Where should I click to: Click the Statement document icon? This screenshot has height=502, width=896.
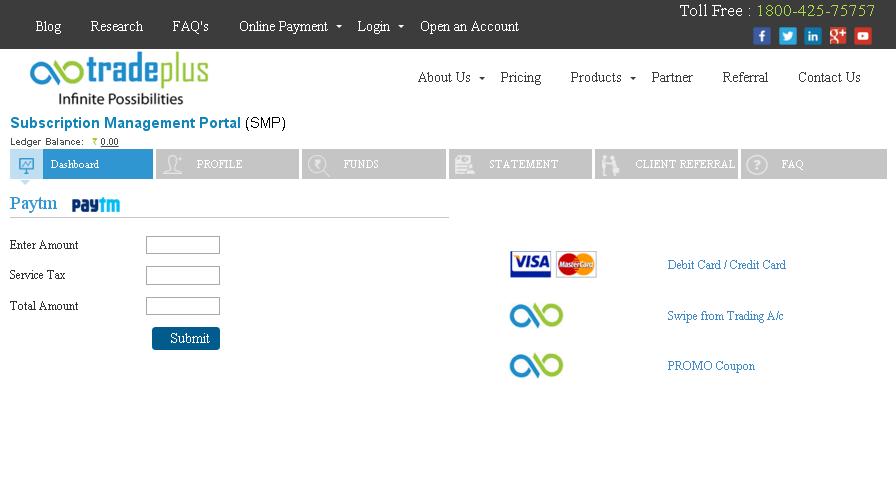[464, 165]
